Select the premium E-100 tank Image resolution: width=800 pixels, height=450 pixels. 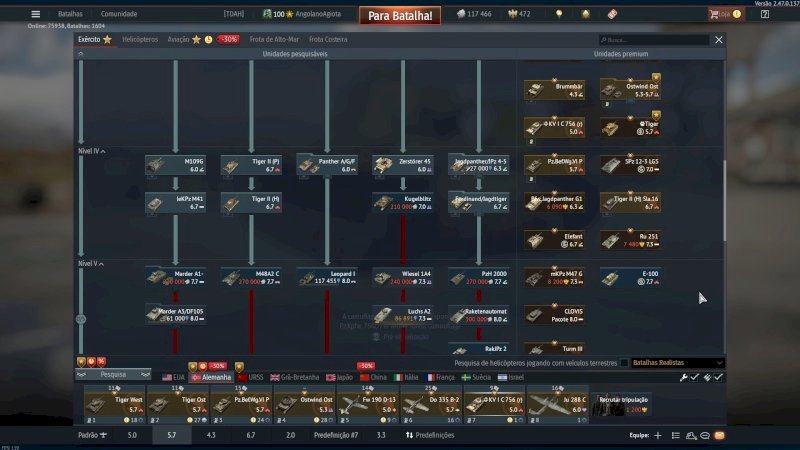[631, 278]
